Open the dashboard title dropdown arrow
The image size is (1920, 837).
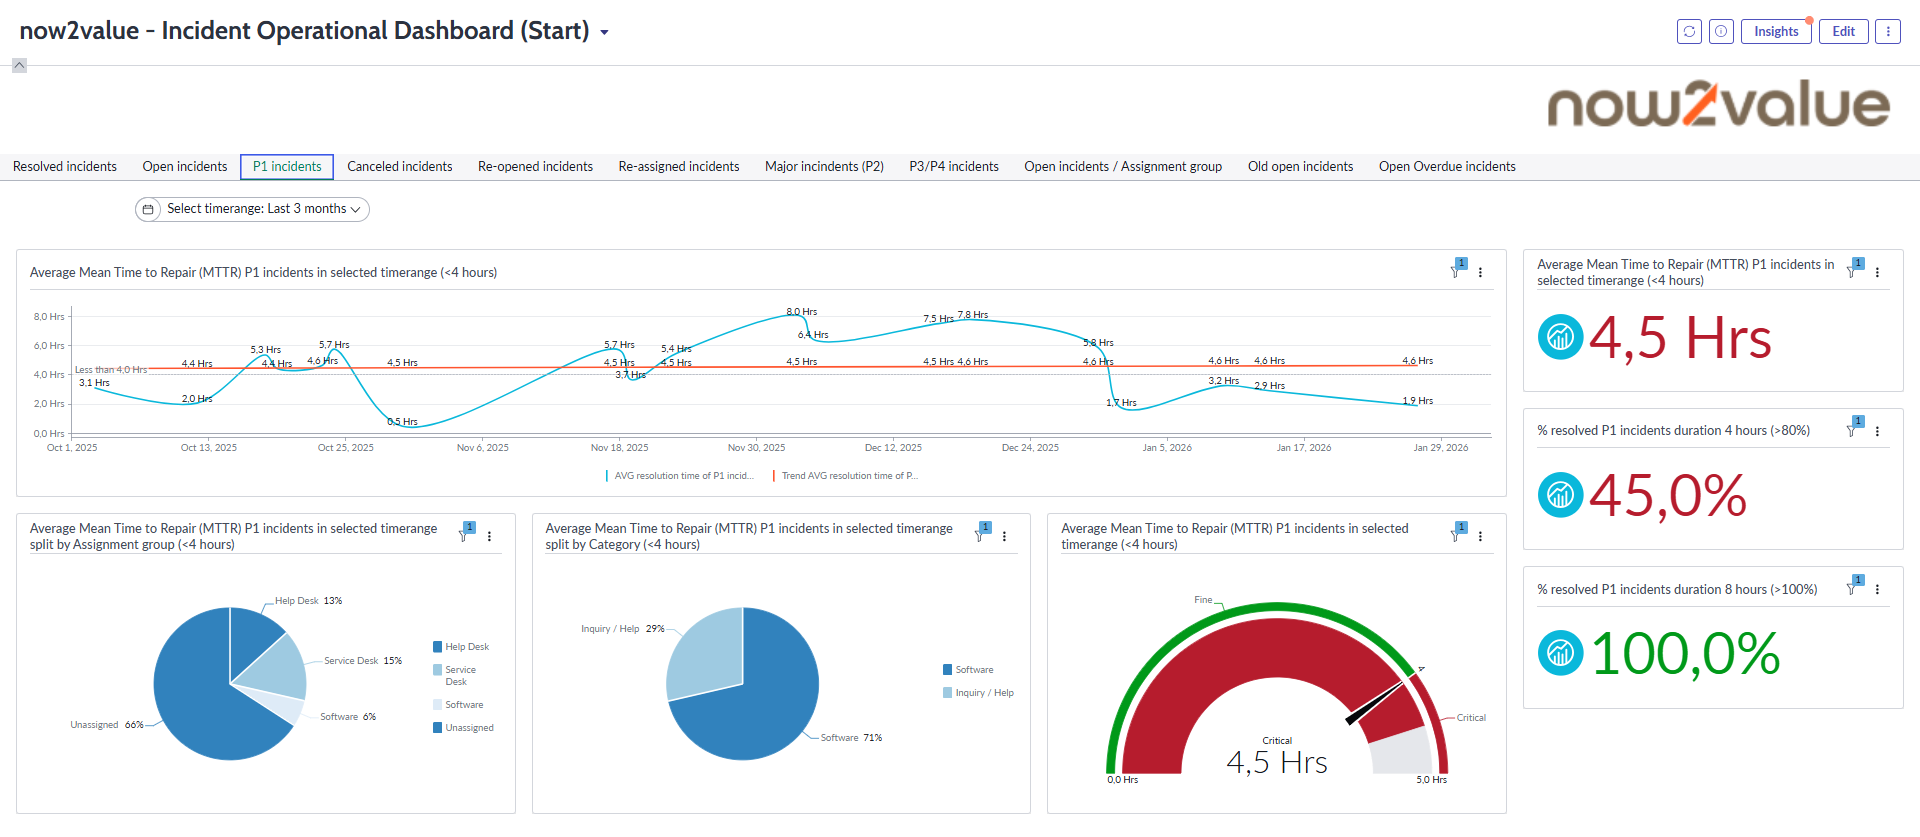[x=604, y=33]
